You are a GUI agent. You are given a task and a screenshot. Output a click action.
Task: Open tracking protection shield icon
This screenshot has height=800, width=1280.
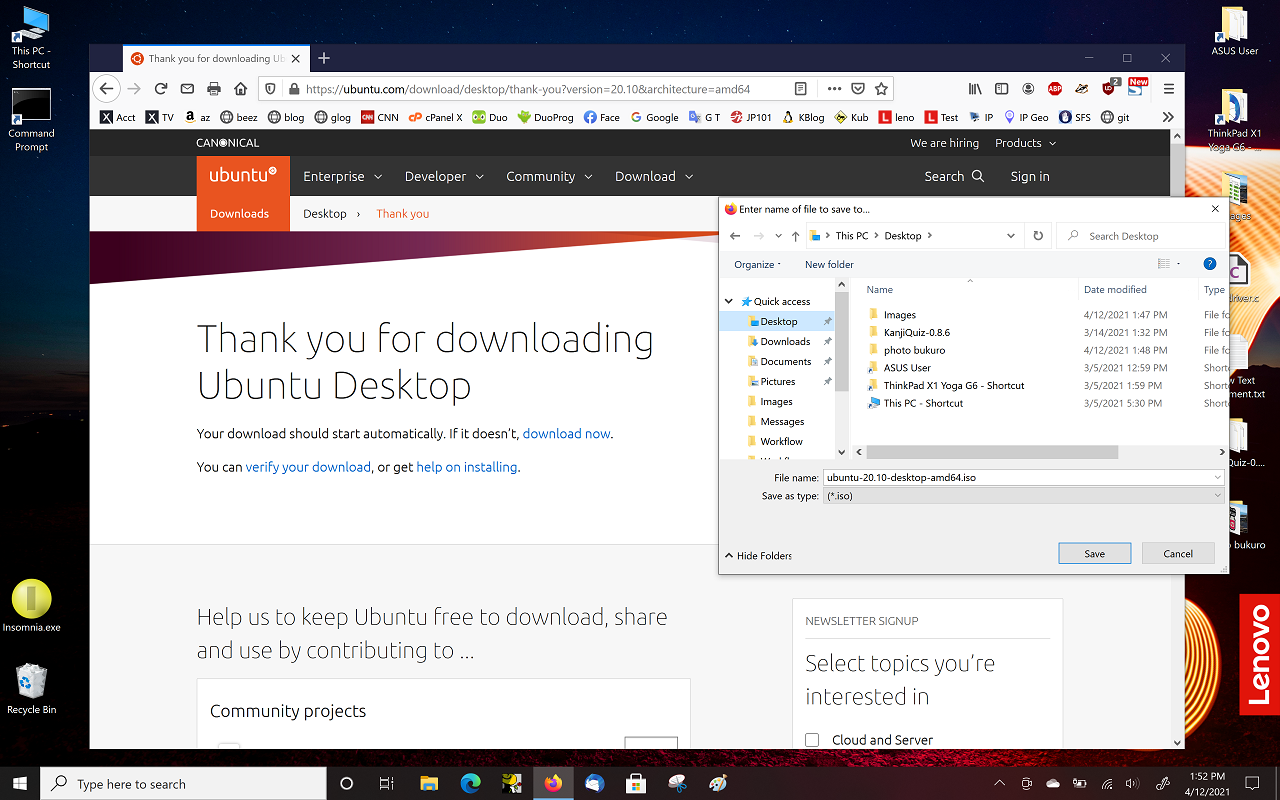pos(271,89)
